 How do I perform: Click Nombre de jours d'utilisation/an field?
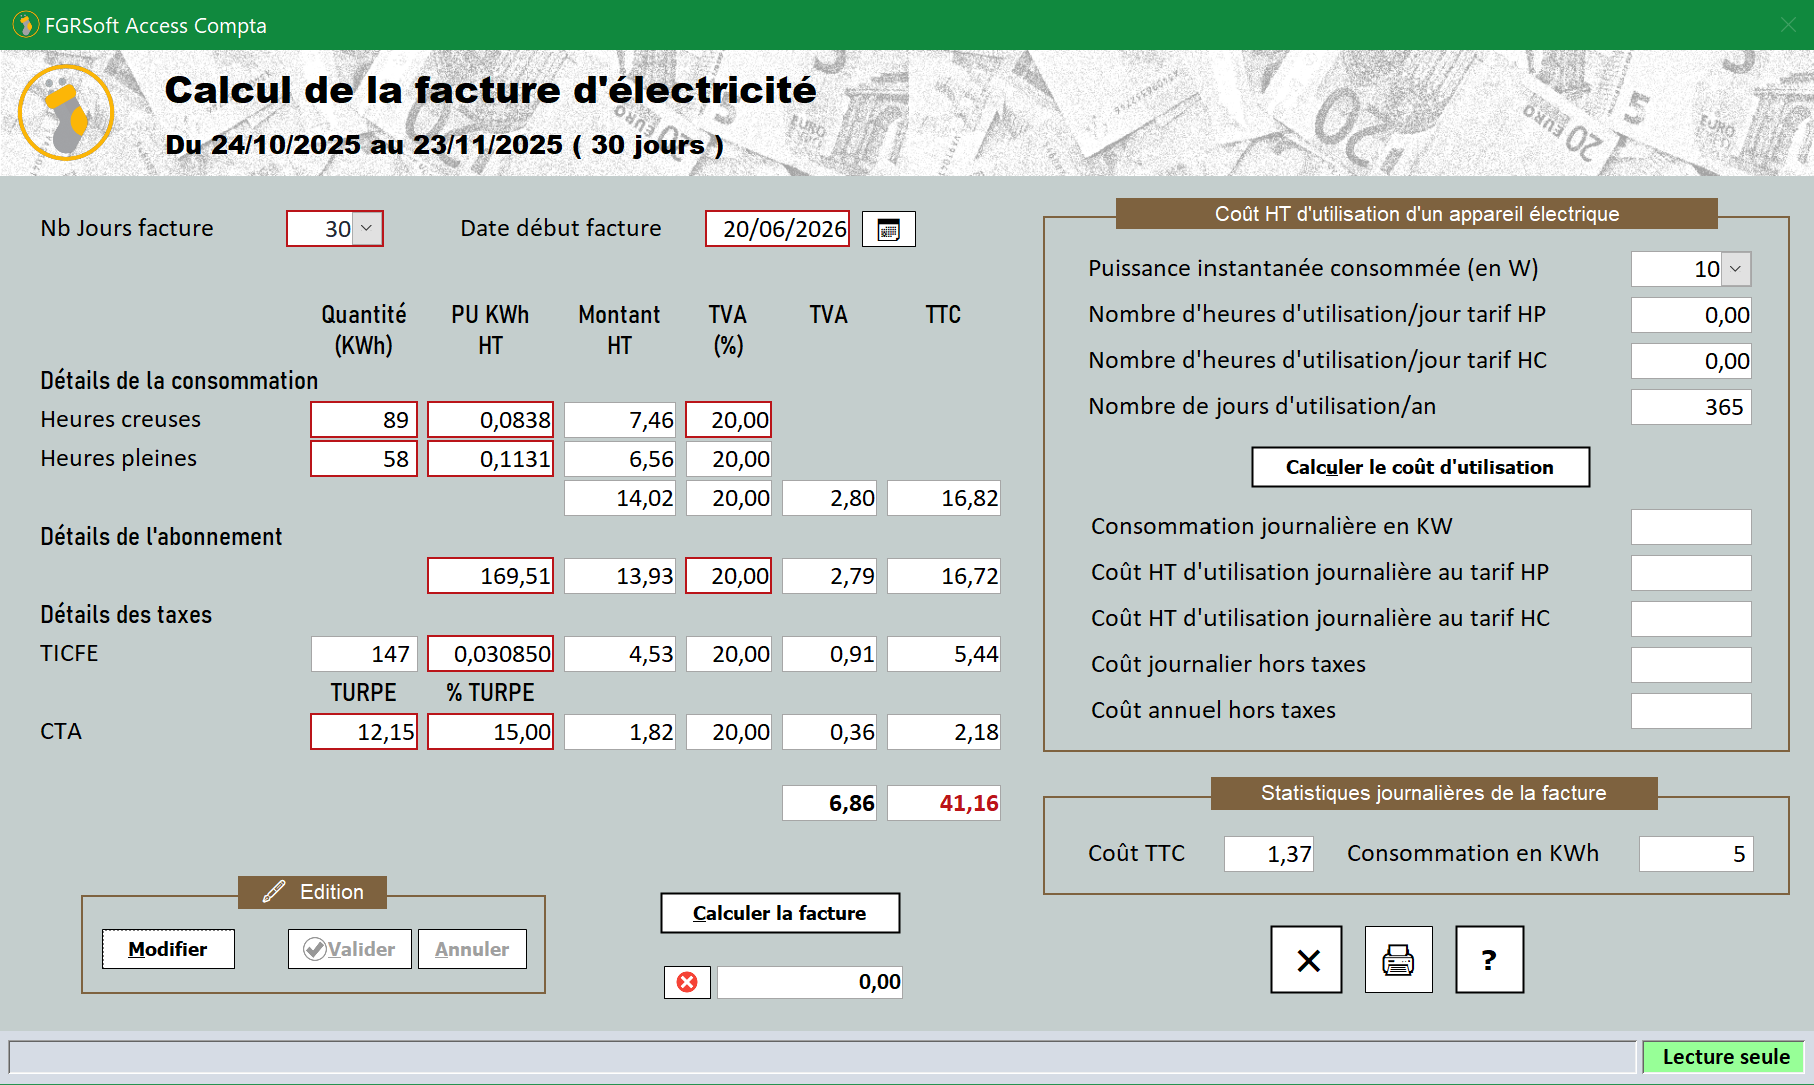coord(1691,407)
